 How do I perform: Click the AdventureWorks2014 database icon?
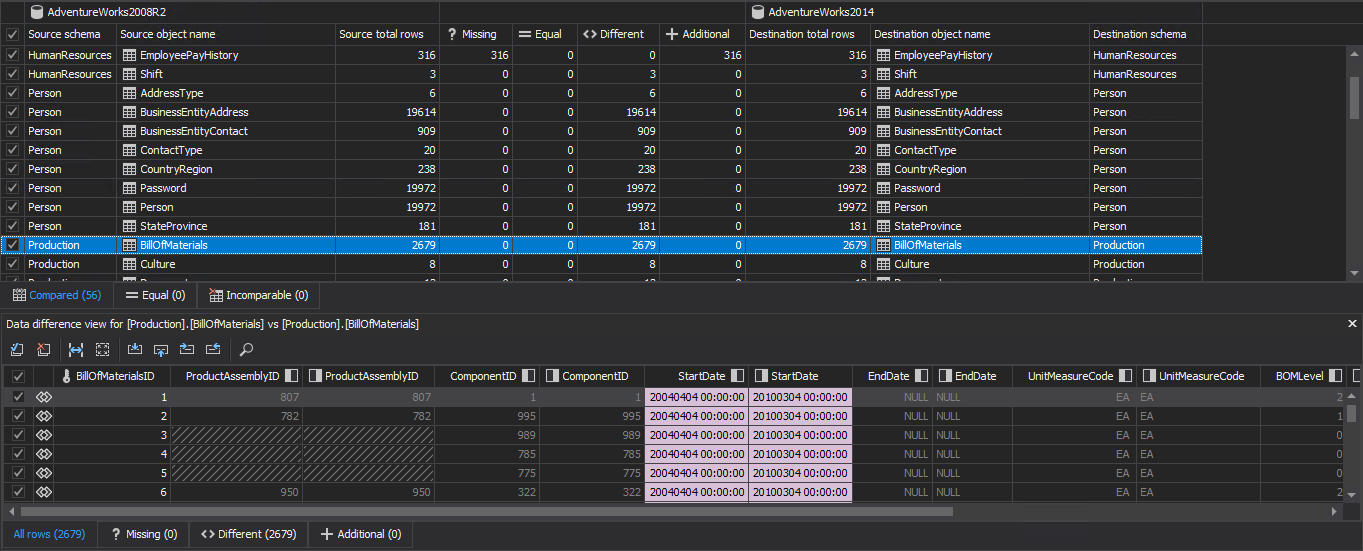[758, 12]
